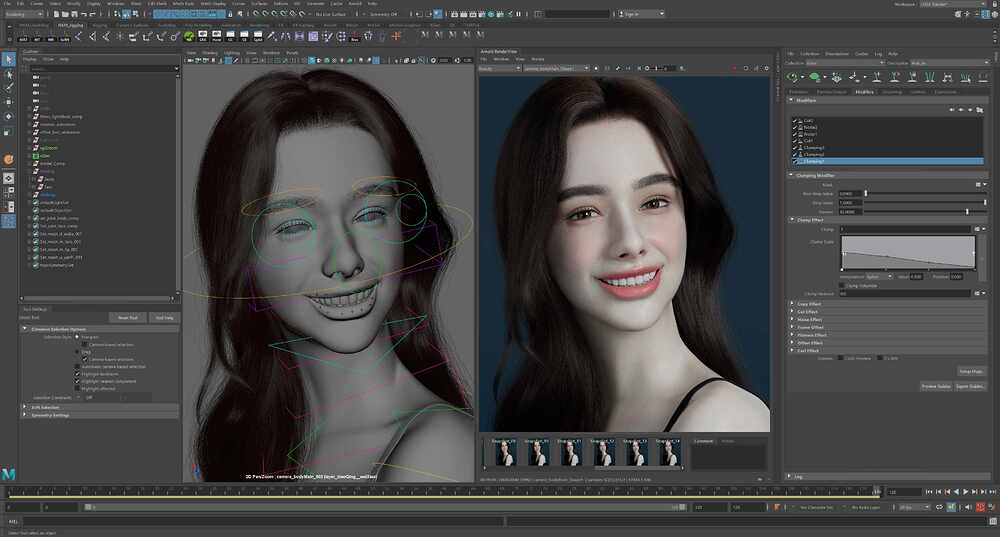Image resolution: width=1000 pixels, height=537 pixels.
Task: Select the Scale tool in the toolbox
Action: (8, 131)
